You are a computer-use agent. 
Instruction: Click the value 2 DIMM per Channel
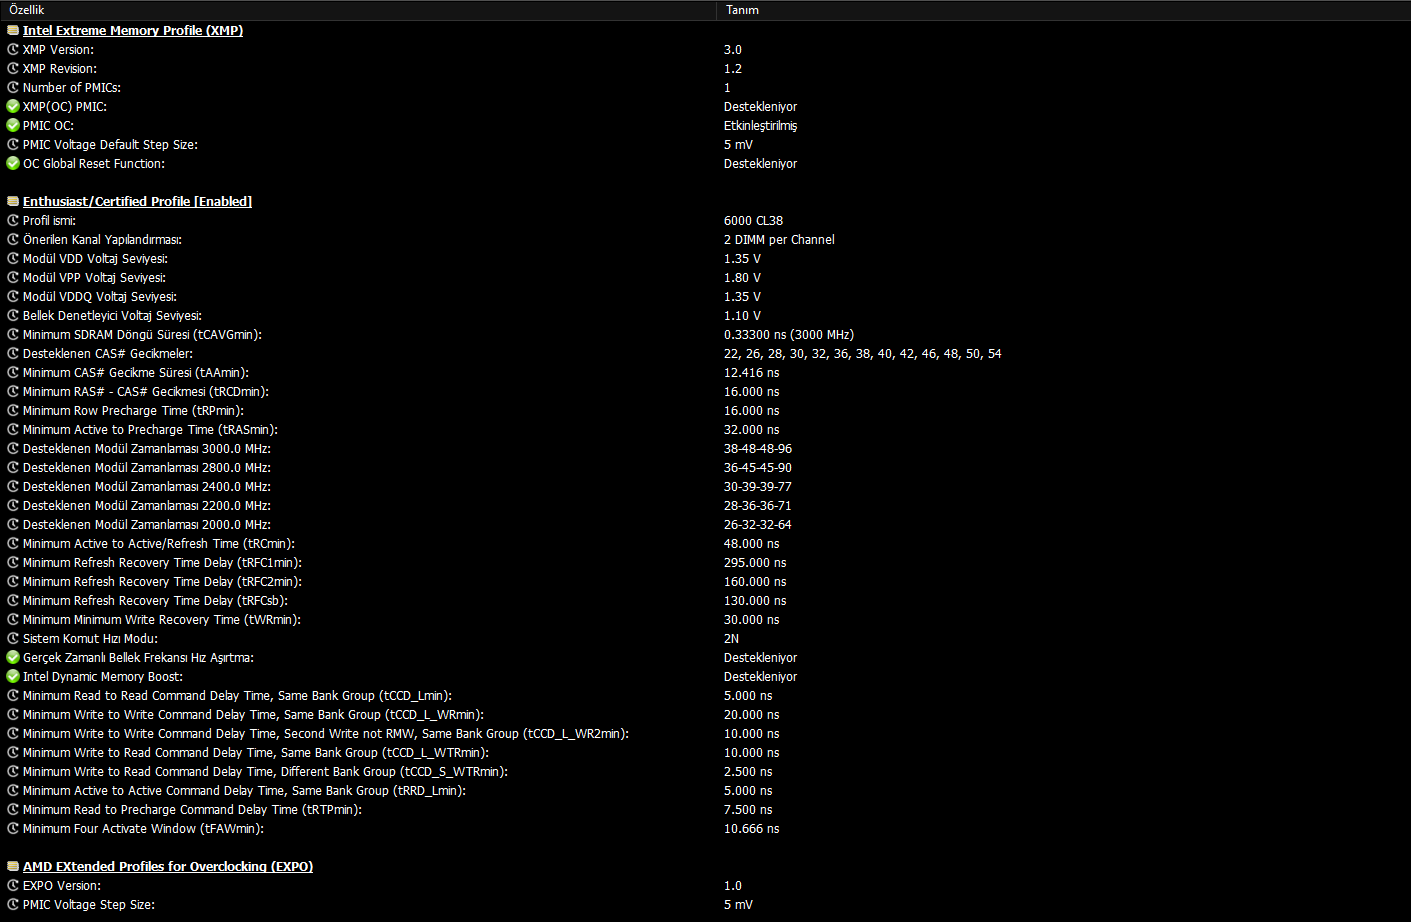pos(779,240)
